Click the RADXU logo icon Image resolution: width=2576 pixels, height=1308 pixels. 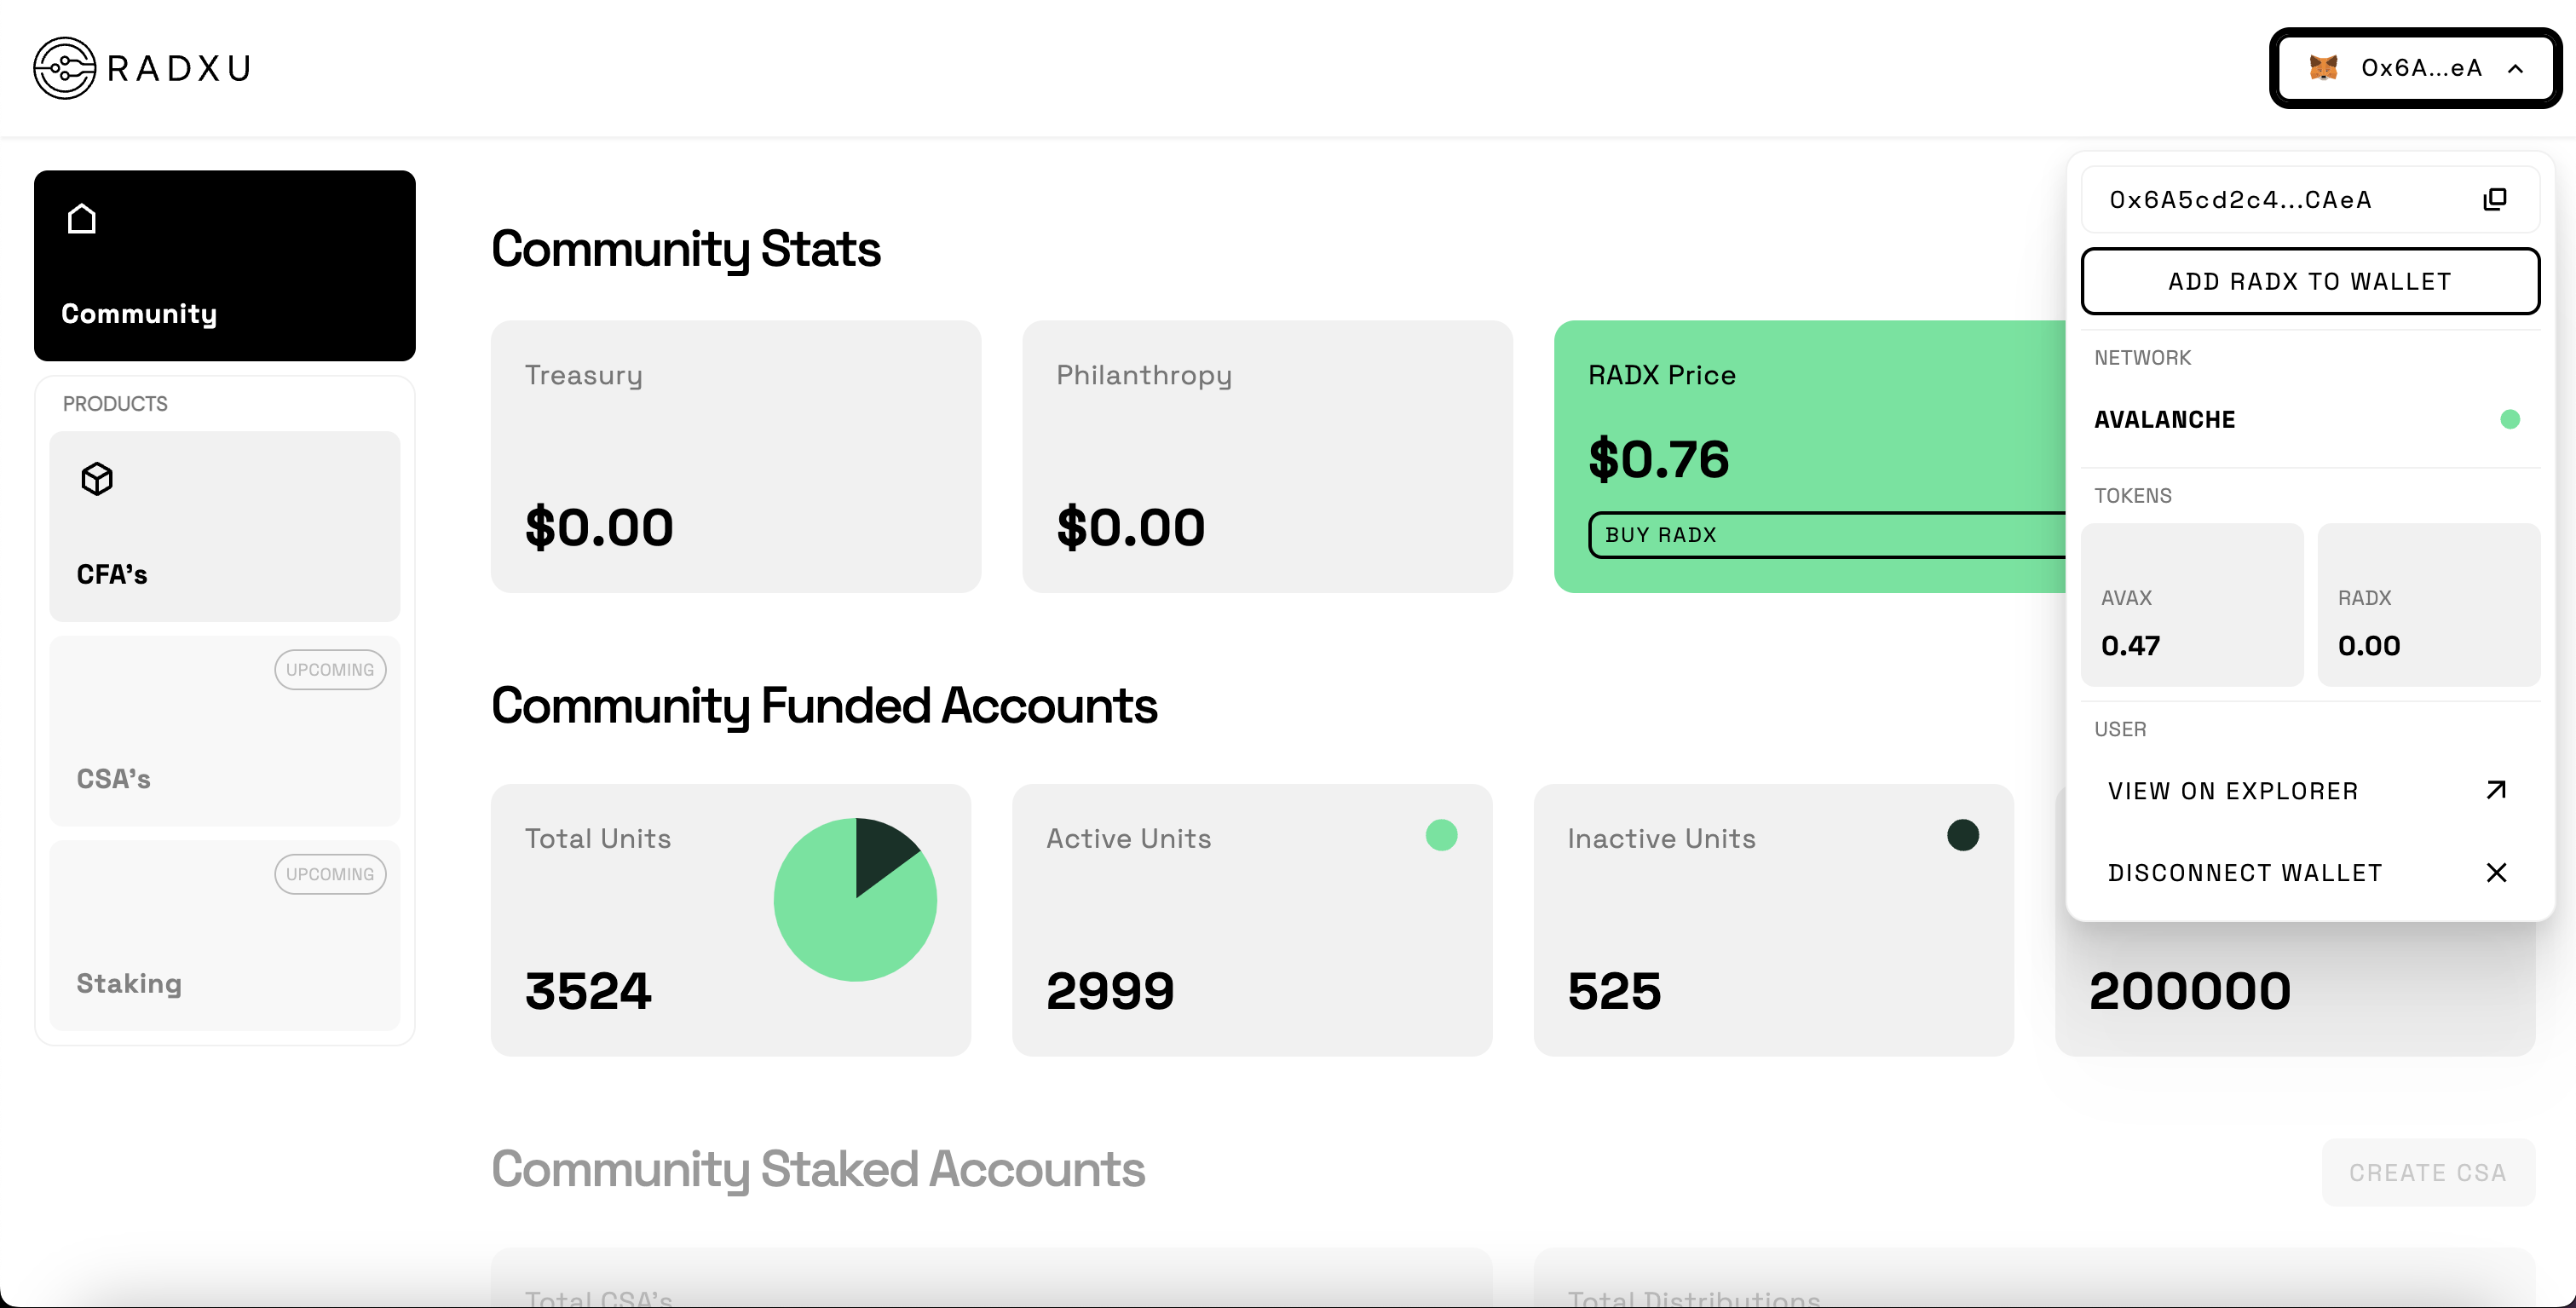pos(64,67)
